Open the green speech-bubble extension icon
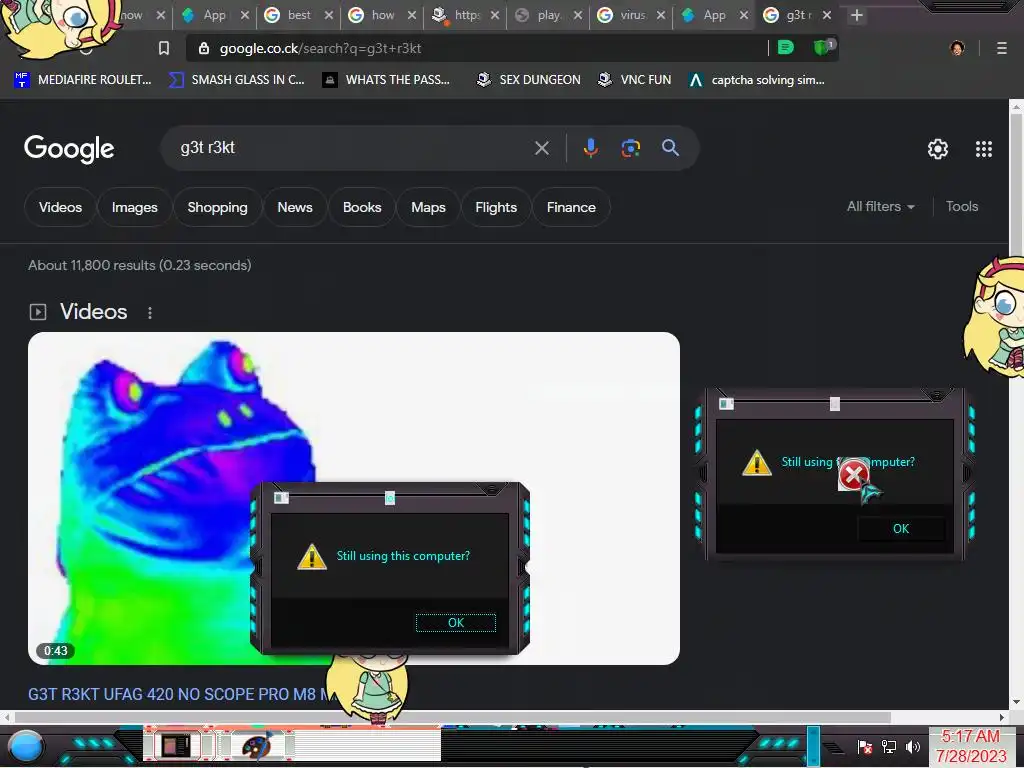Screen dimensions: 1024x768 pos(786,48)
